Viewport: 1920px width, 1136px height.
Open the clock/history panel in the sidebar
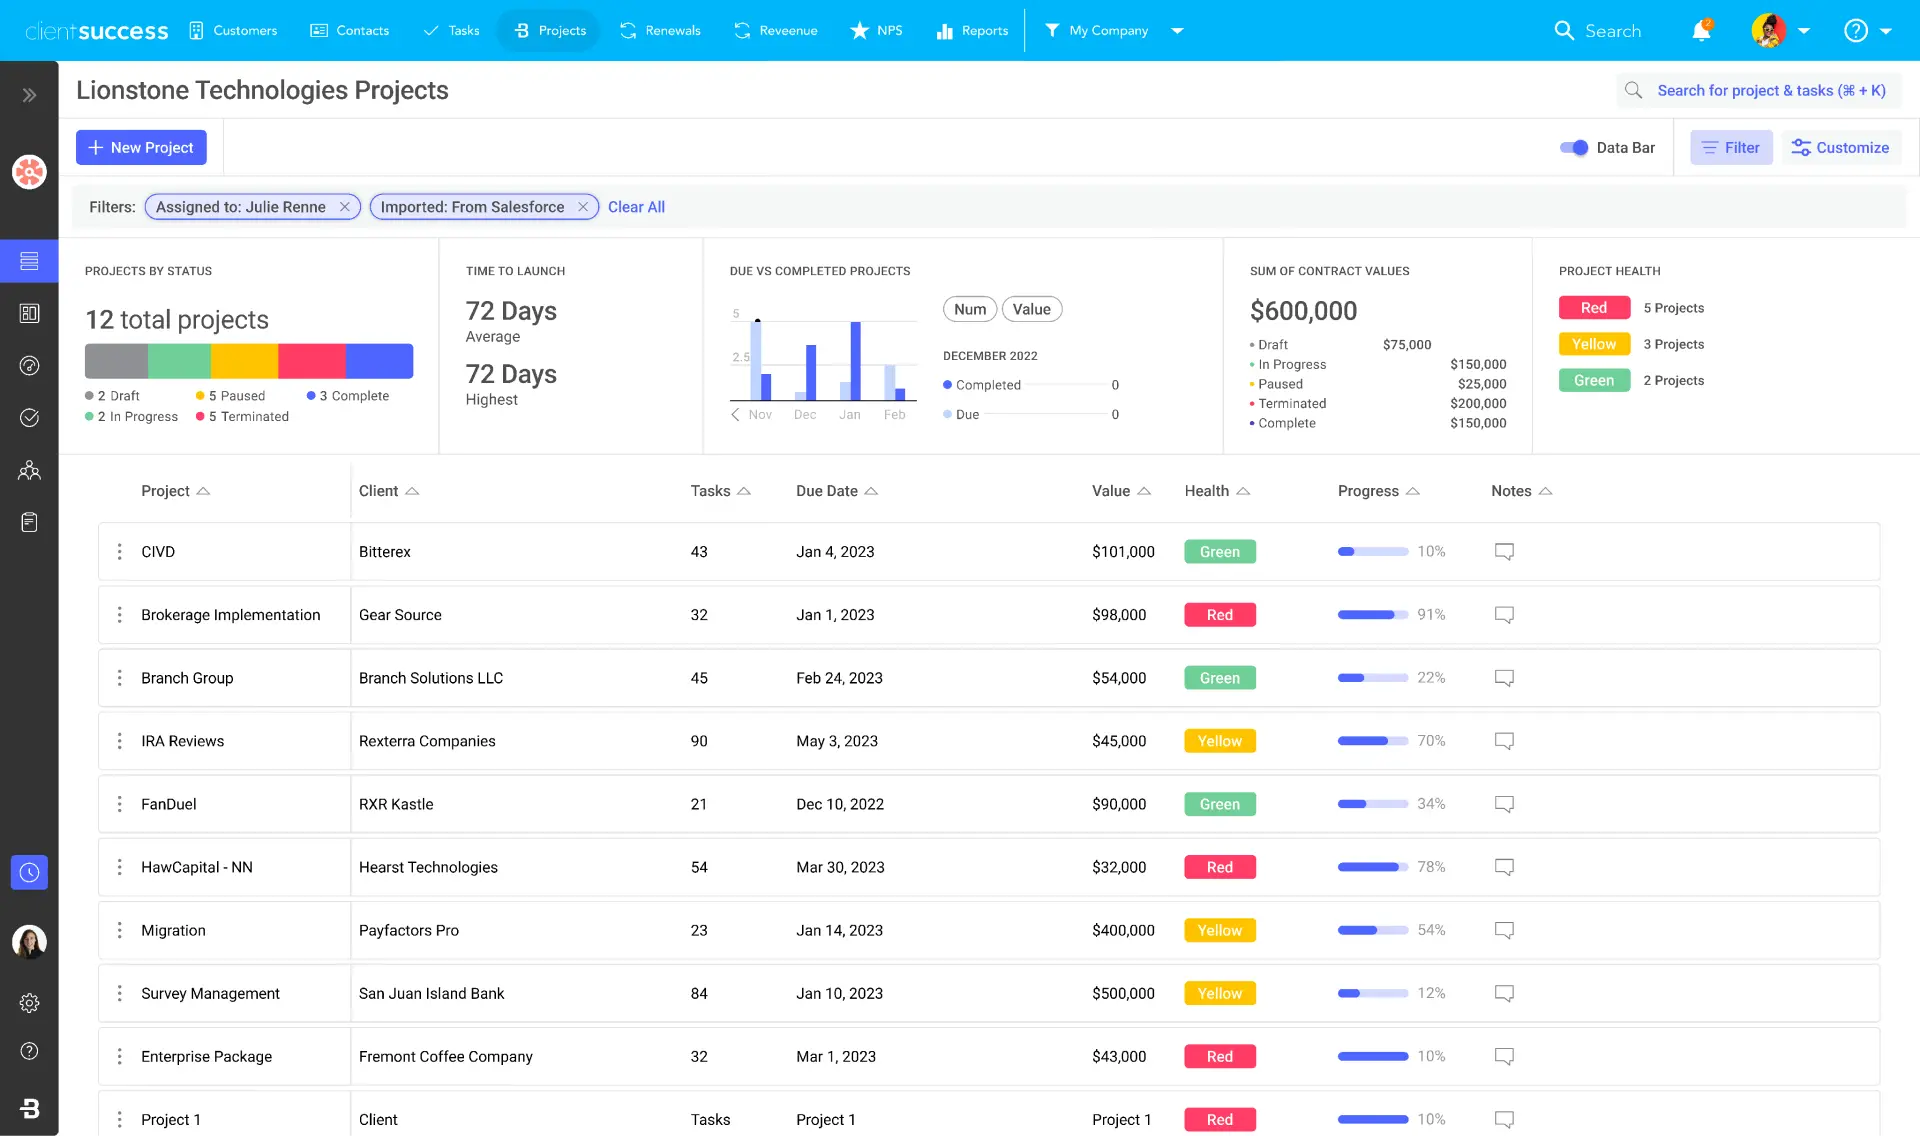[x=29, y=872]
